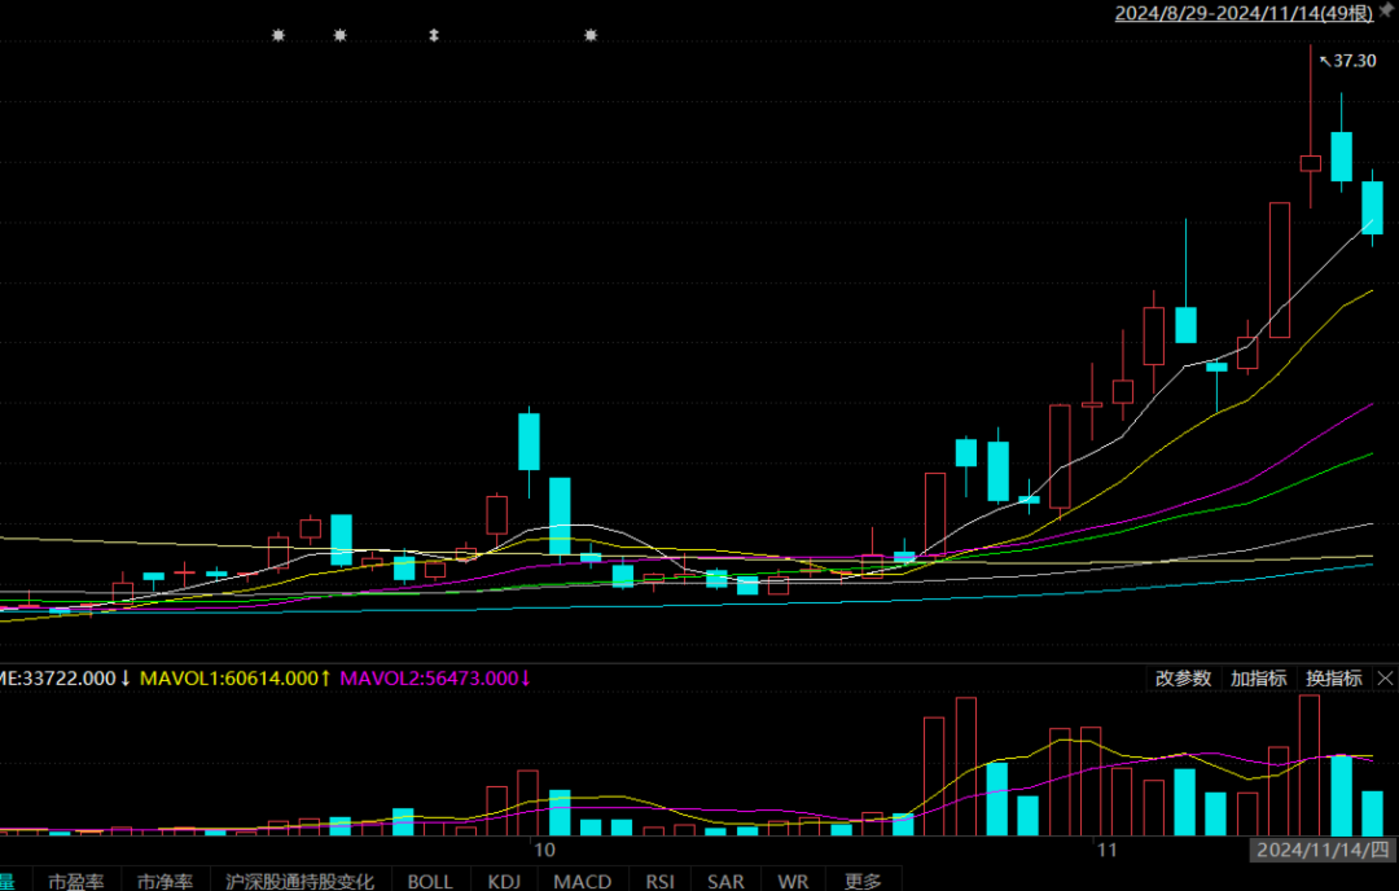
Task: Select the 沪深股通持股变化 tab
Action: (300, 881)
